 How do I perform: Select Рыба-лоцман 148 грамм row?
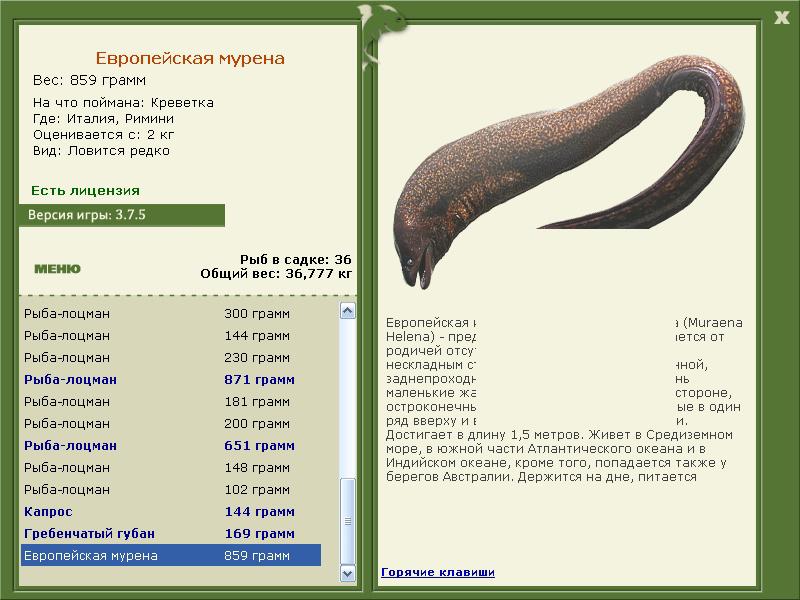pyautogui.click(x=171, y=467)
